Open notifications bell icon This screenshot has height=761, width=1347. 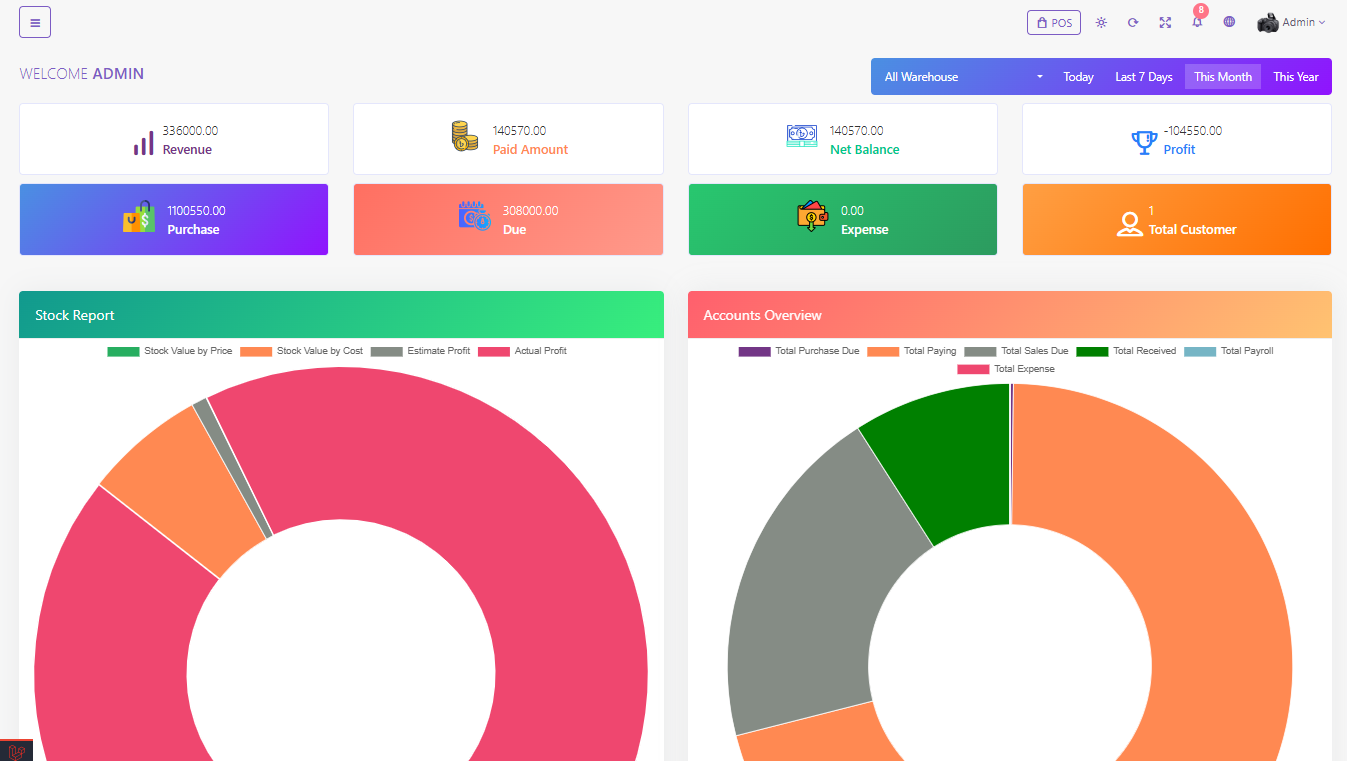coord(1197,22)
